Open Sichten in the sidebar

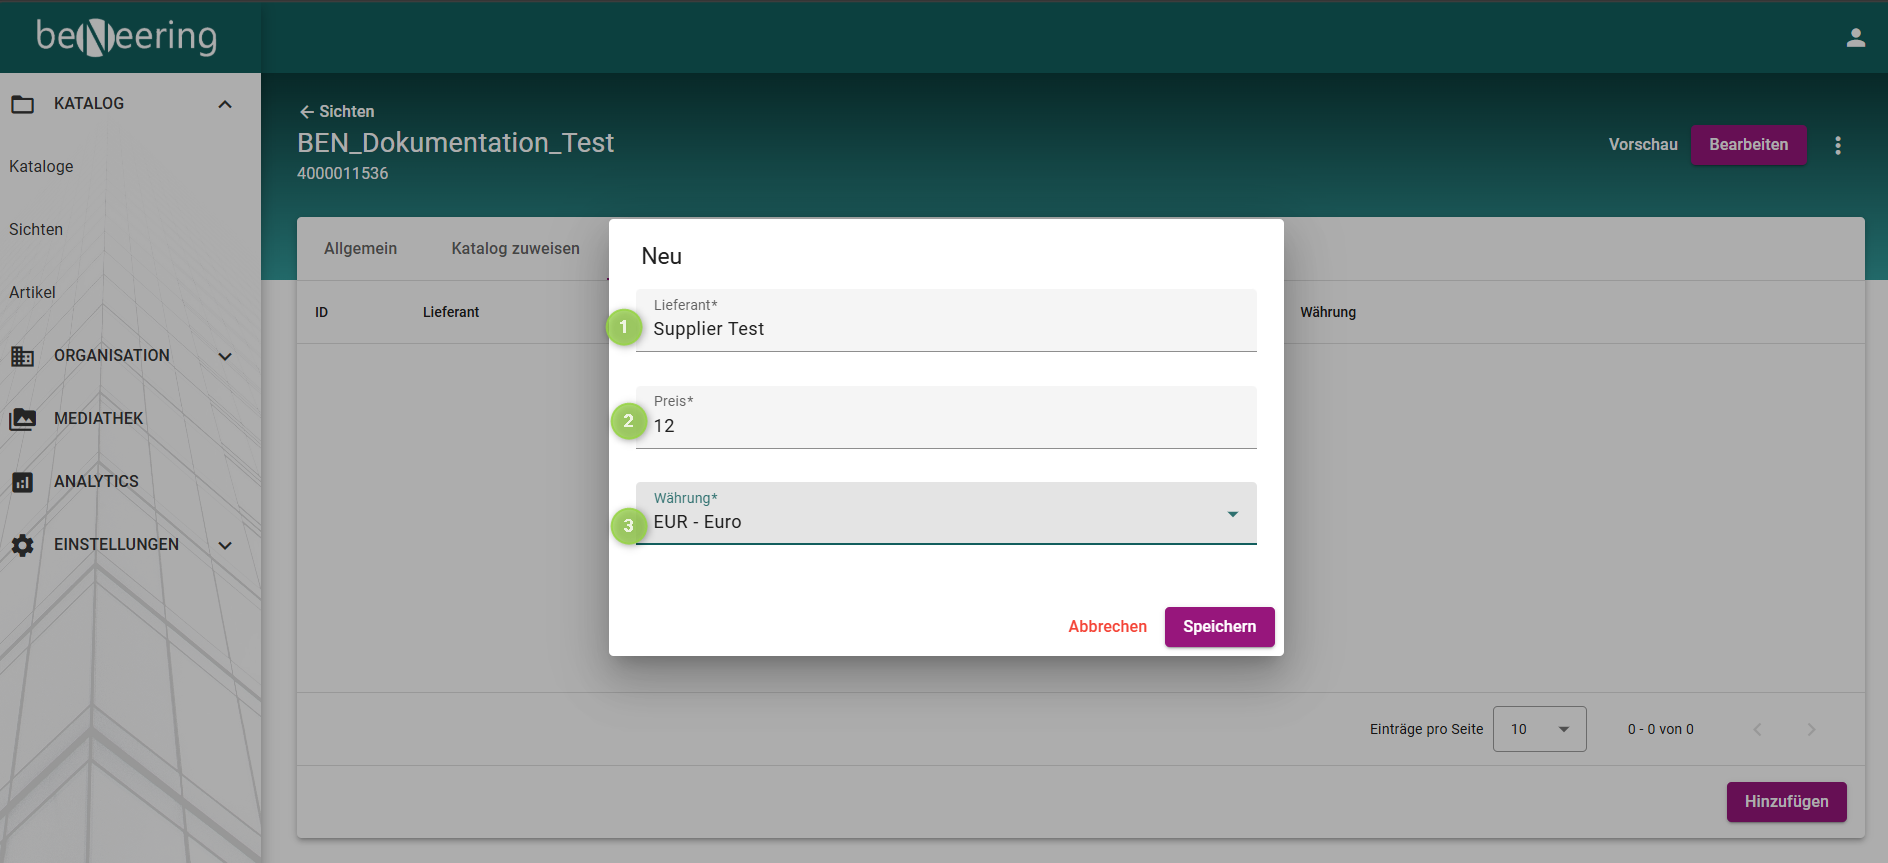pyautogui.click(x=36, y=230)
